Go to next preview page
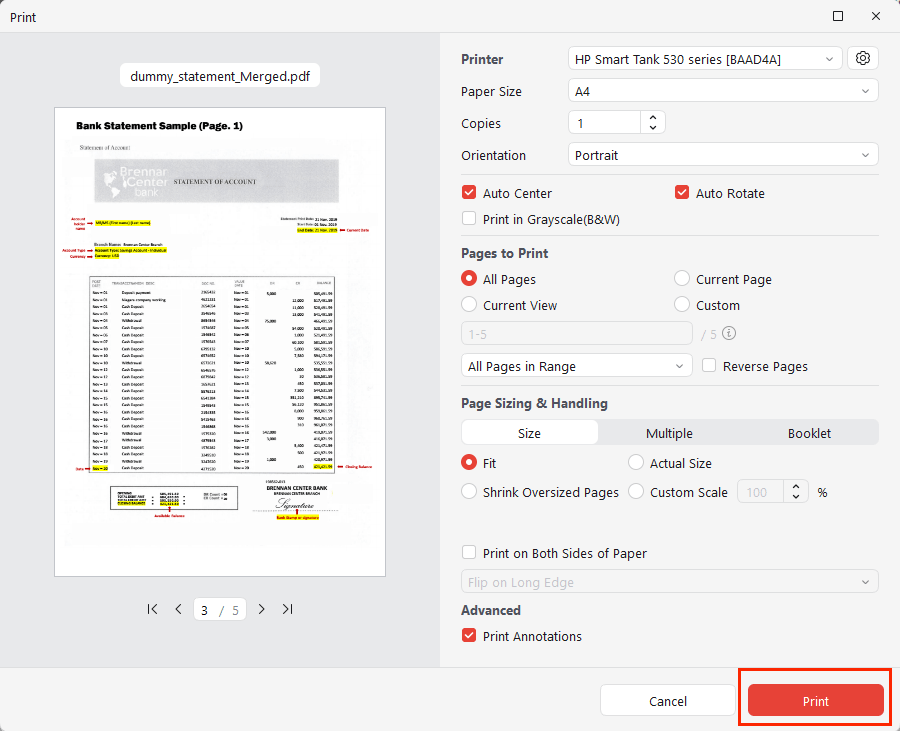The width and height of the screenshot is (900, 731). point(261,609)
